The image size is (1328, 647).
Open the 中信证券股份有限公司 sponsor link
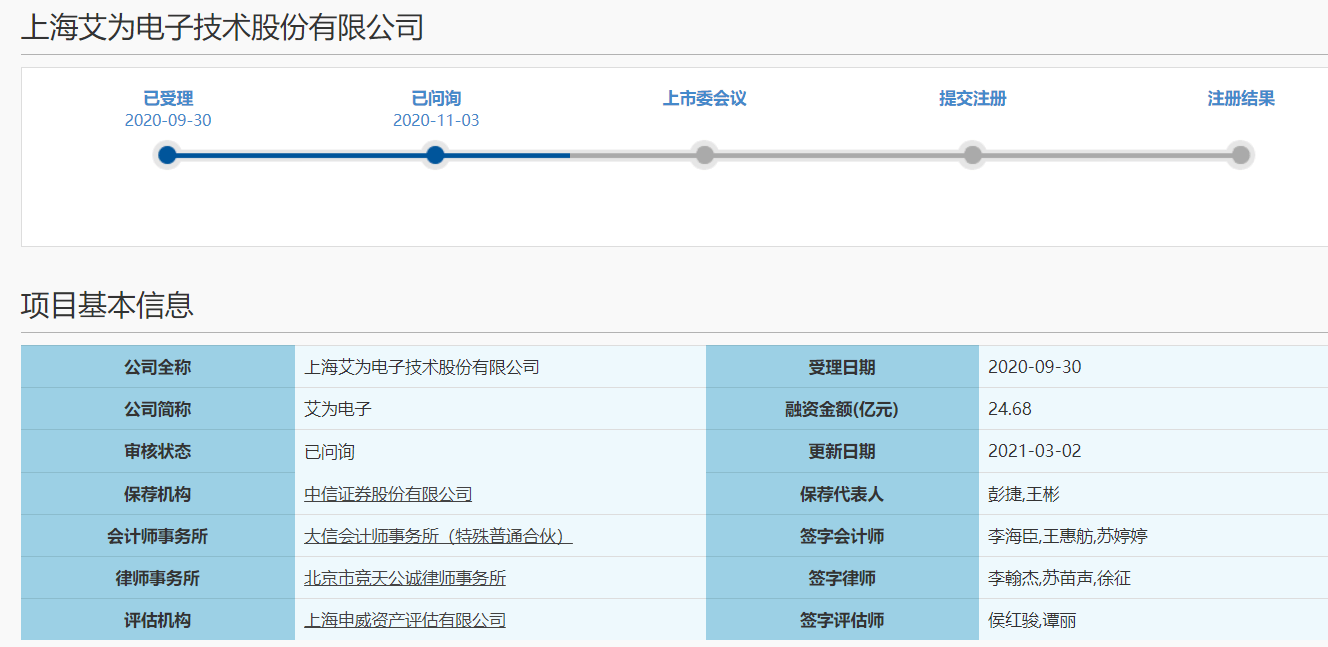tap(388, 494)
